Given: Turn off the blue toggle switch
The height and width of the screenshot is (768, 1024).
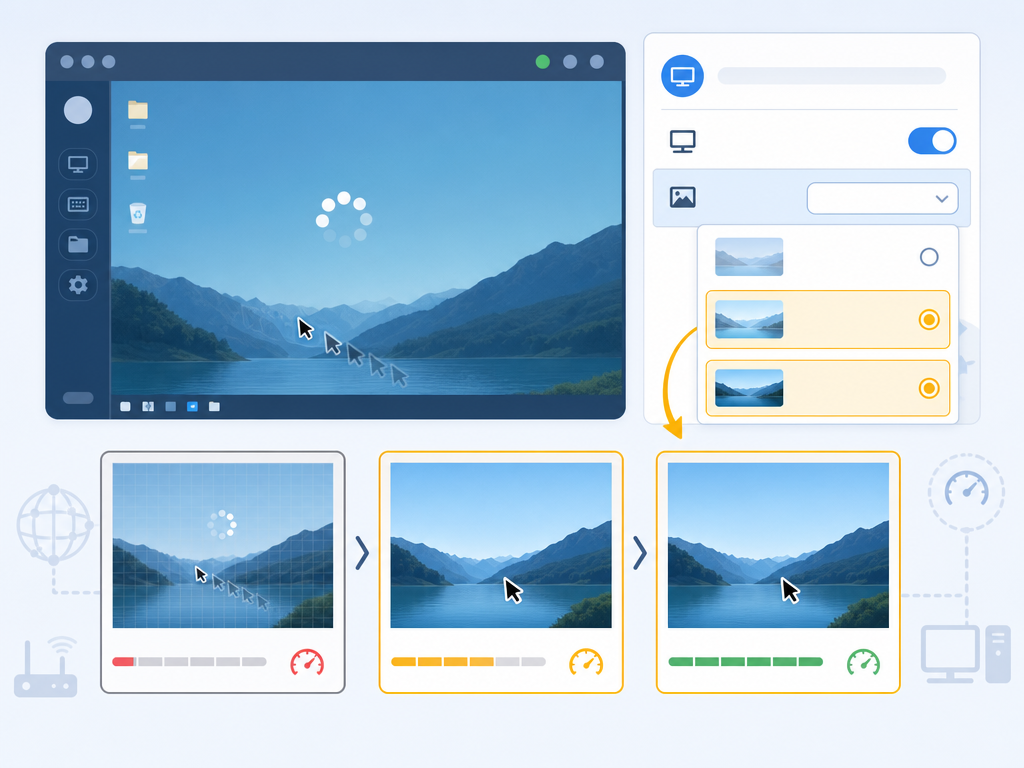Looking at the screenshot, I should 932,141.
